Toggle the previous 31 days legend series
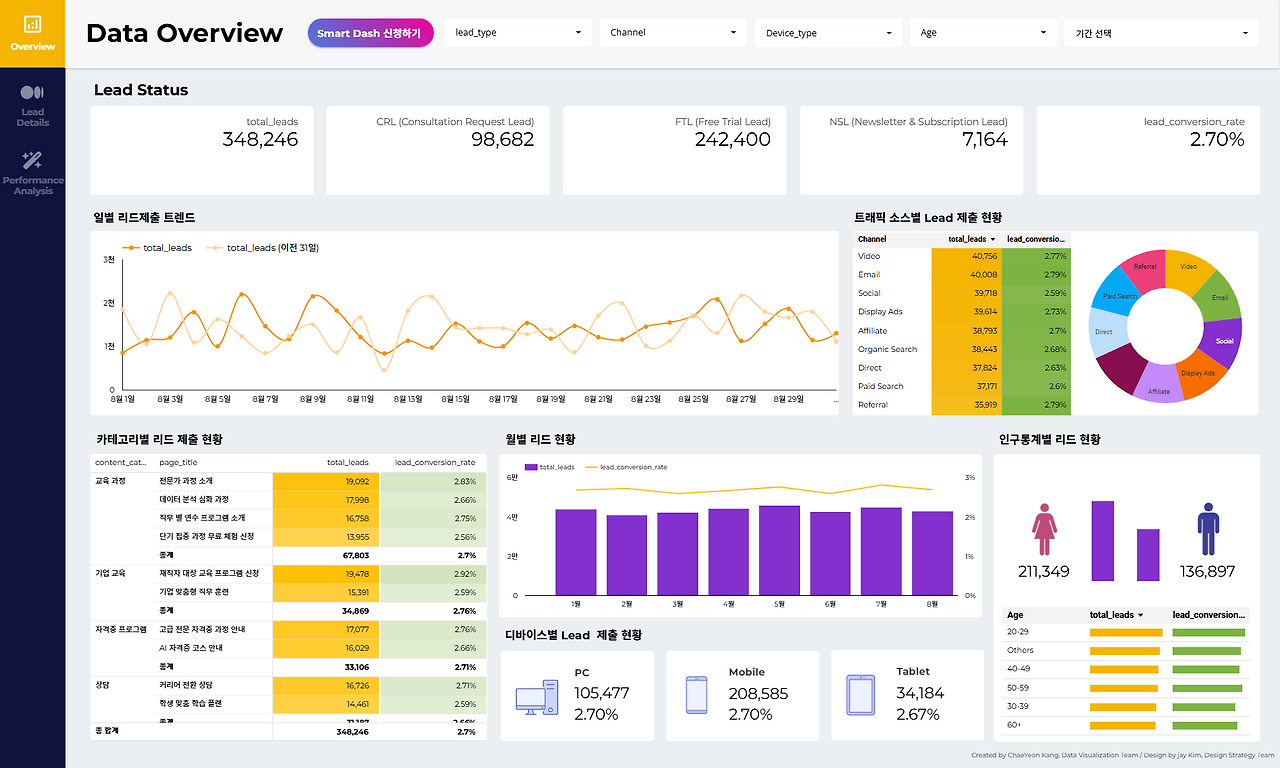 [262, 247]
